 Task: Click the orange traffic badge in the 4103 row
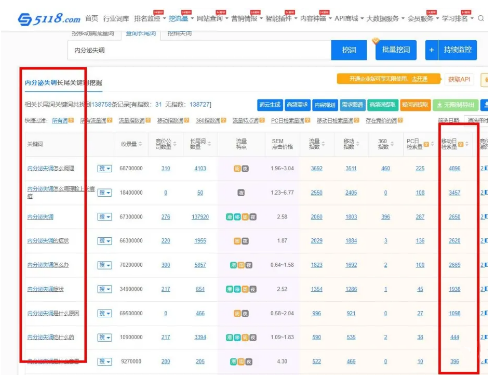tap(237, 169)
